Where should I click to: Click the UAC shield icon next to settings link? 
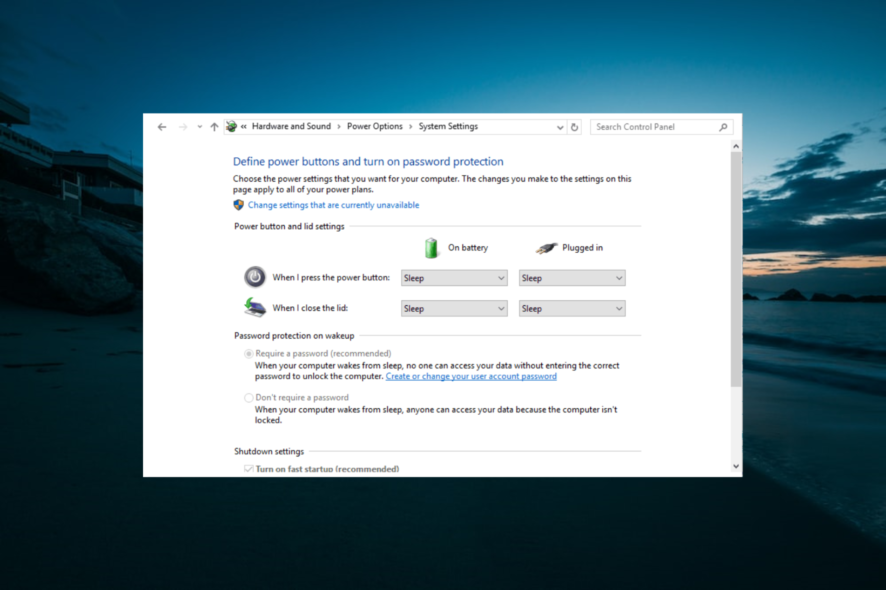click(238, 204)
